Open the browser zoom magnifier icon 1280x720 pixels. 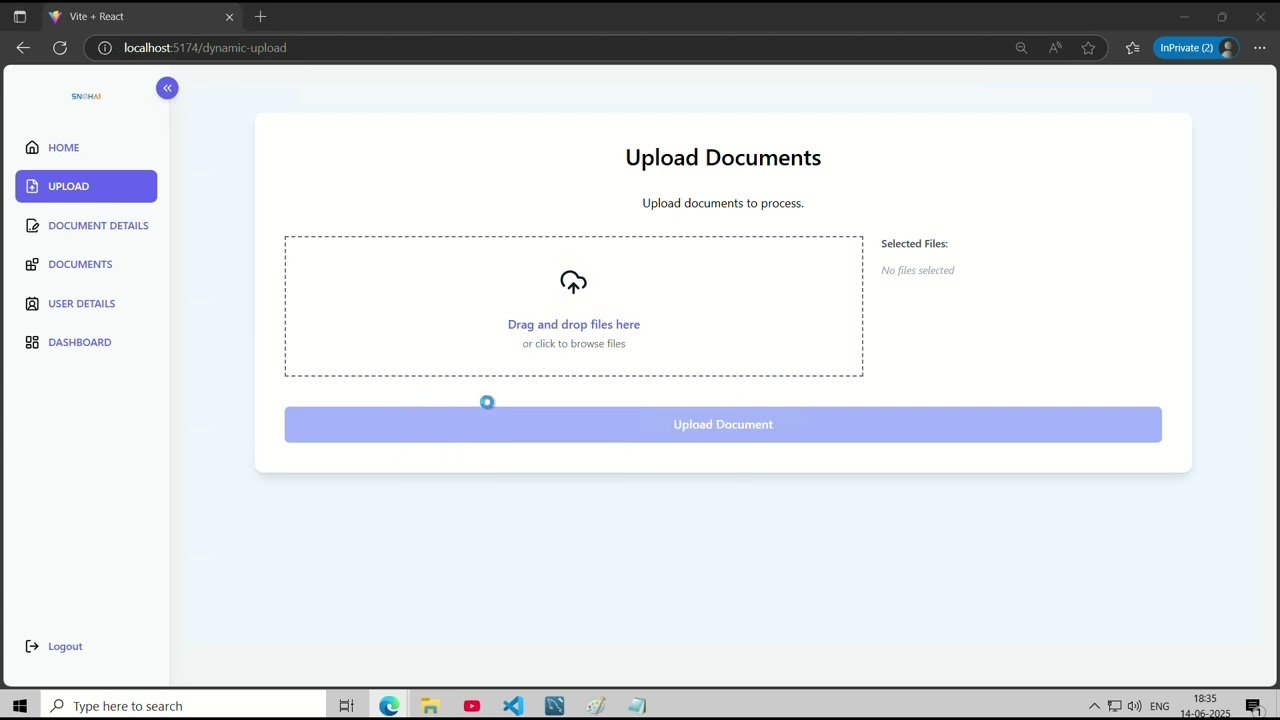click(x=1021, y=47)
